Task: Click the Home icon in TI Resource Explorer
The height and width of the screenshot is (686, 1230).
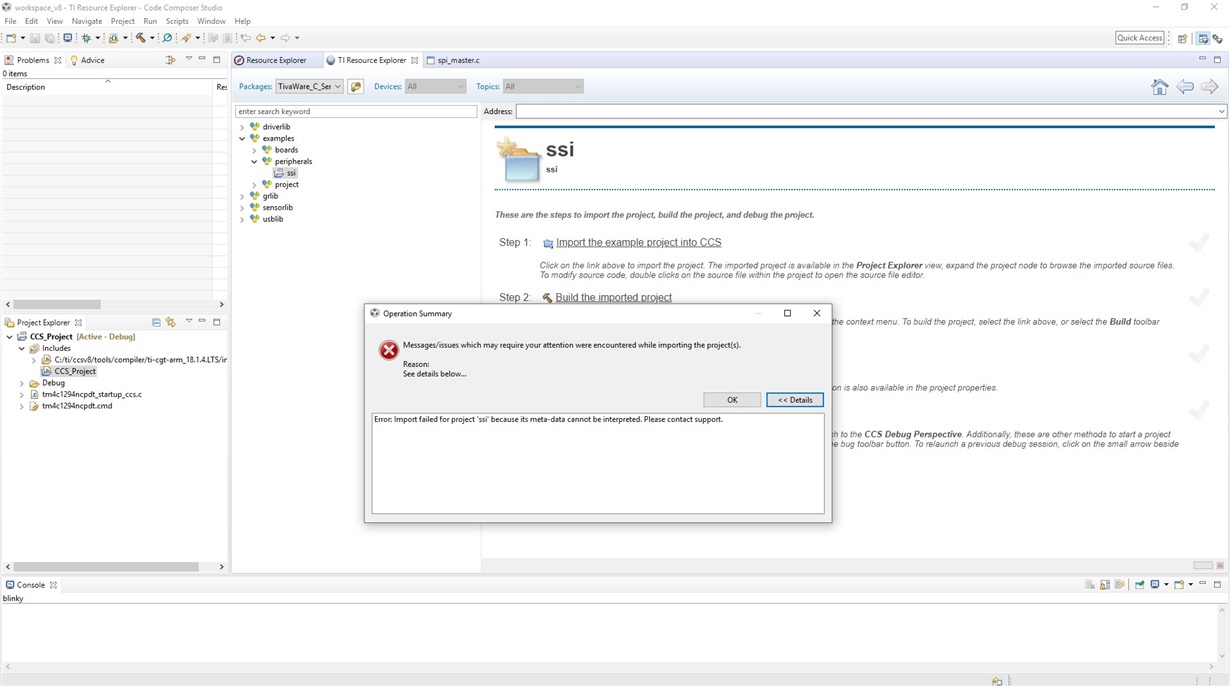Action: pyautogui.click(x=1159, y=87)
